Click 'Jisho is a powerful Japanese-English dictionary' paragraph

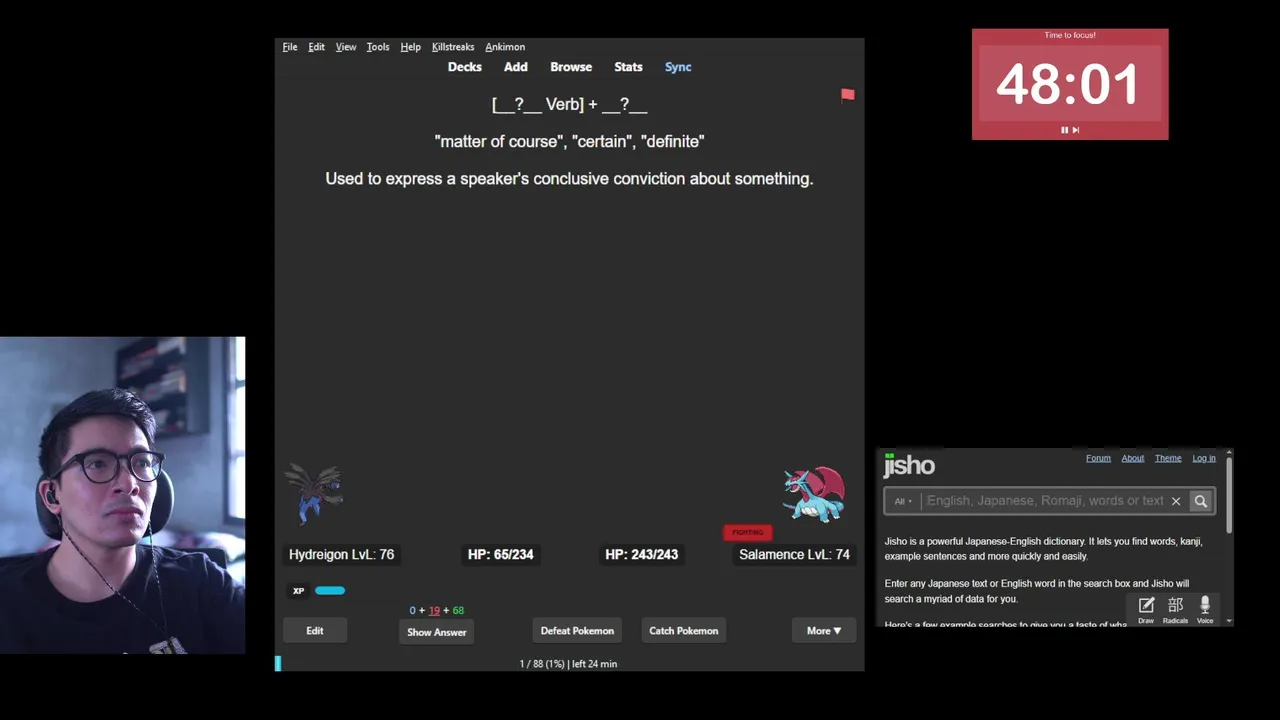click(x=1043, y=549)
